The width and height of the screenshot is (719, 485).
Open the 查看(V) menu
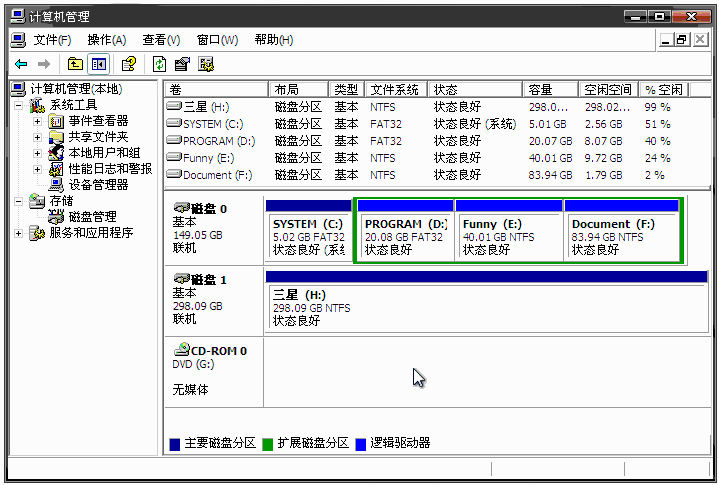[x=161, y=40]
